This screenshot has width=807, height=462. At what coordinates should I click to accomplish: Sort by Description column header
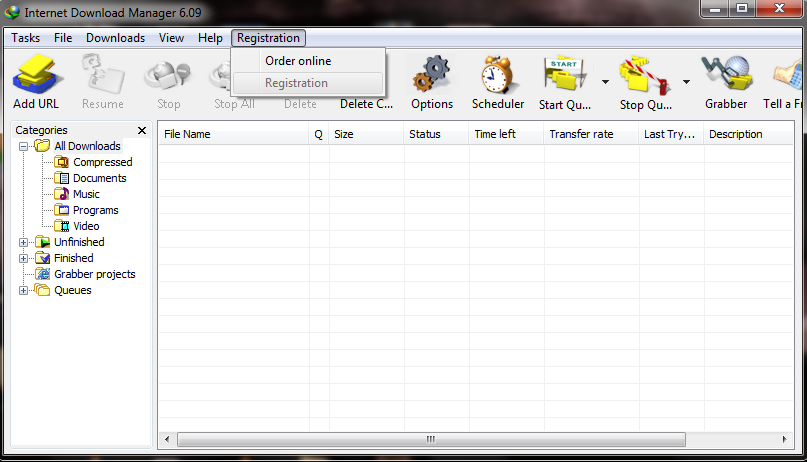[x=748, y=134]
